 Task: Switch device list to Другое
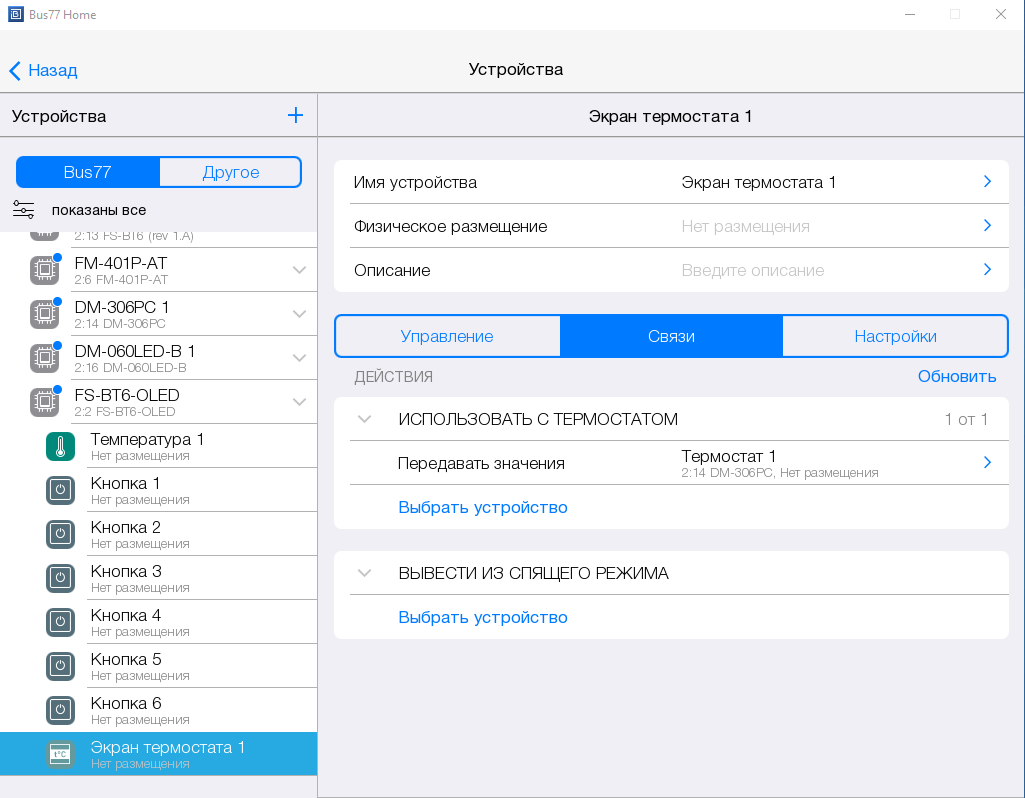pyautogui.click(x=230, y=172)
